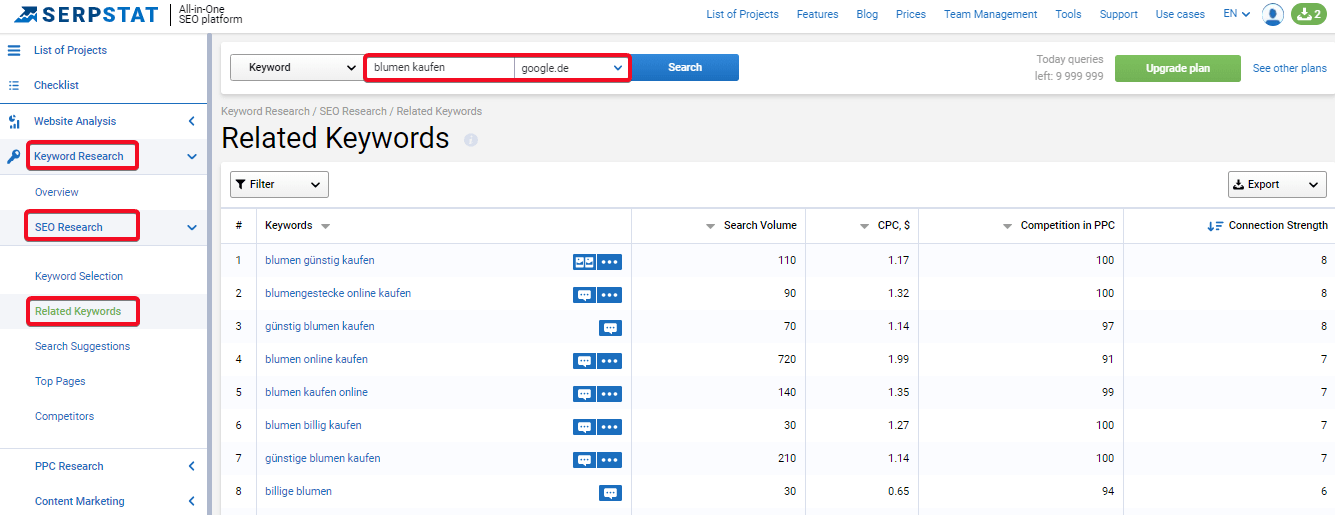Select Search Suggestions in the sidebar
Image resolution: width=1335 pixels, height=515 pixels.
[x=82, y=346]
